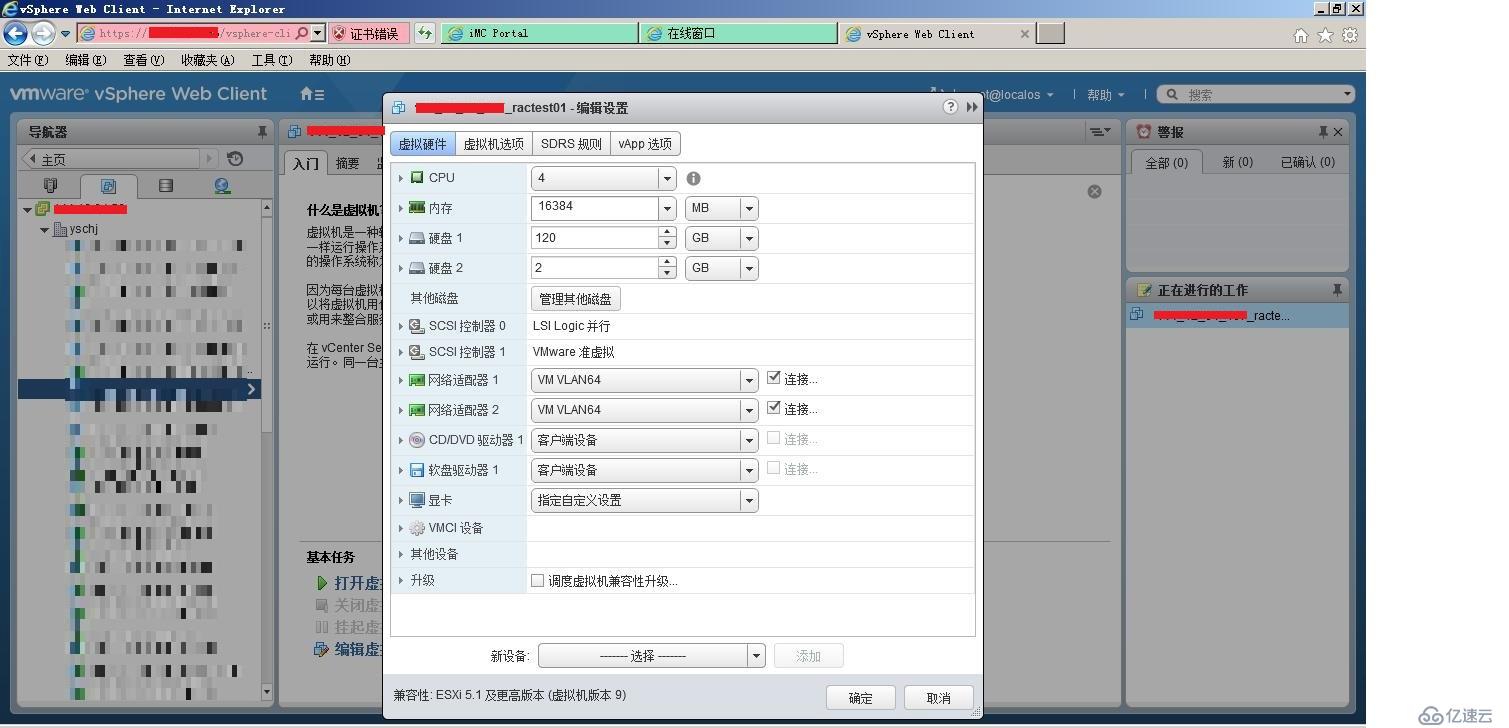1509x728 pixels.
Task: Expand the SCSI controller 0 row
Action: tap(401, 326)
